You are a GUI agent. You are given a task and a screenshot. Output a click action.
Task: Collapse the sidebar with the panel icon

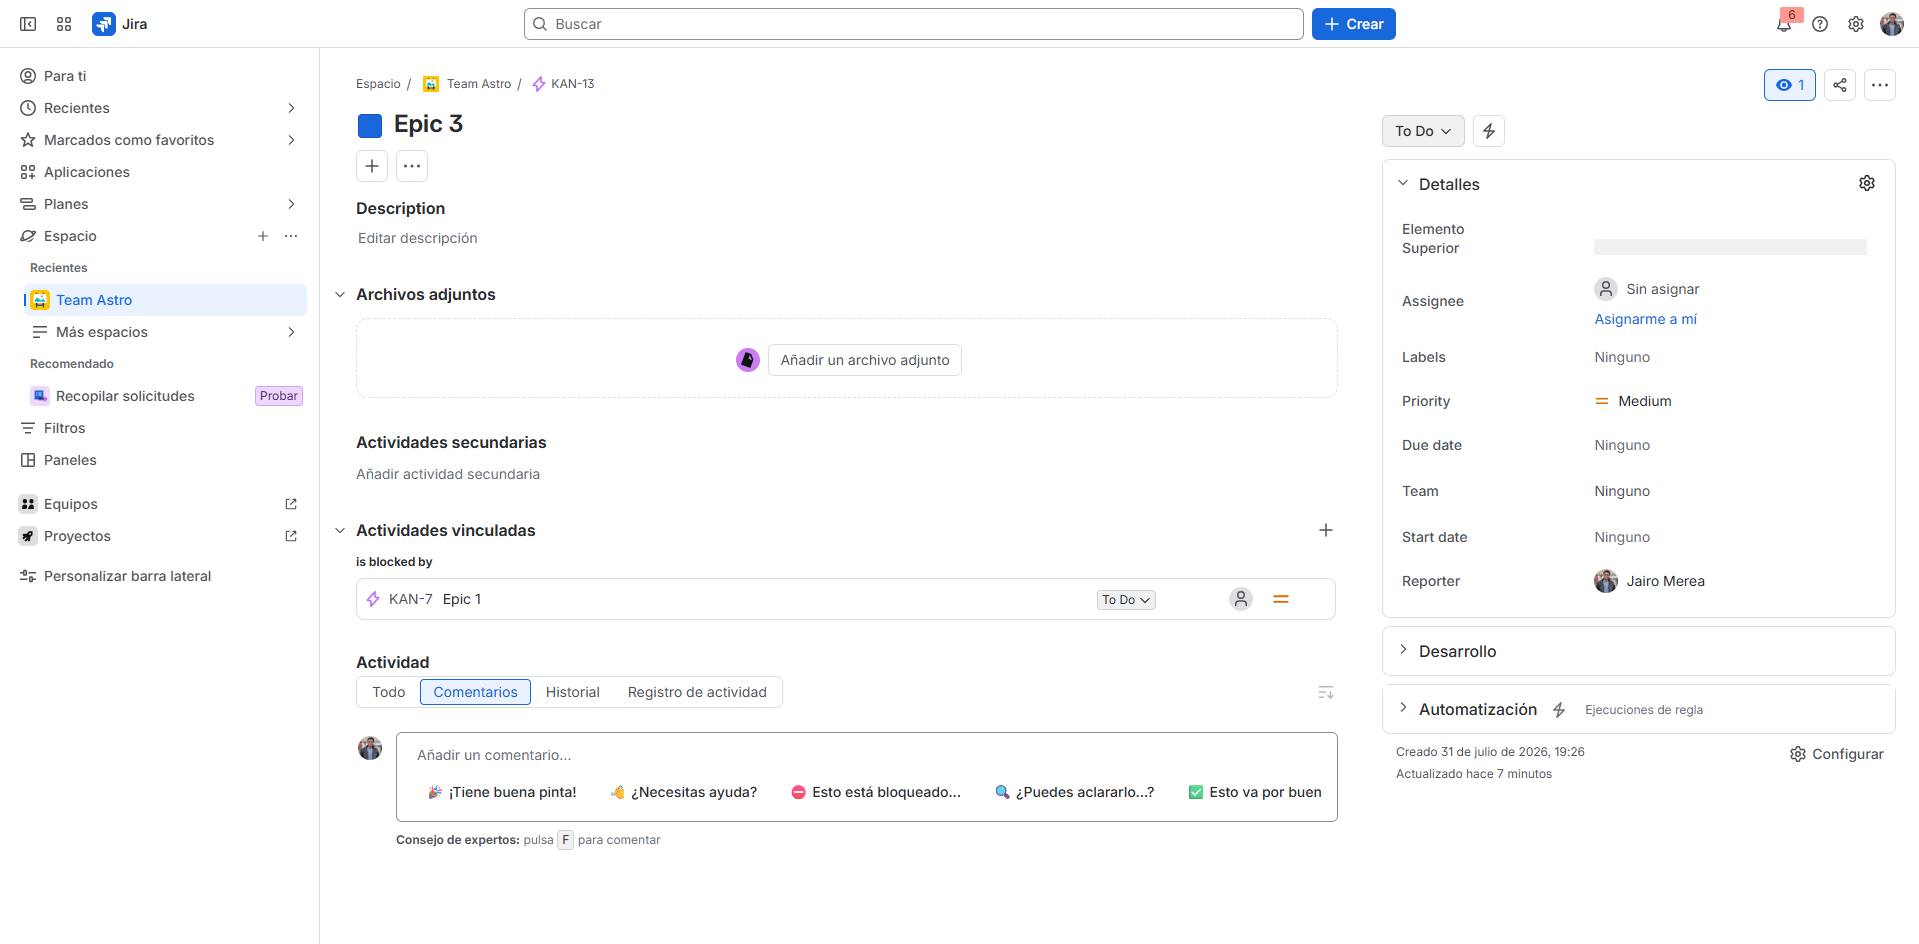[x=28, y=24]
